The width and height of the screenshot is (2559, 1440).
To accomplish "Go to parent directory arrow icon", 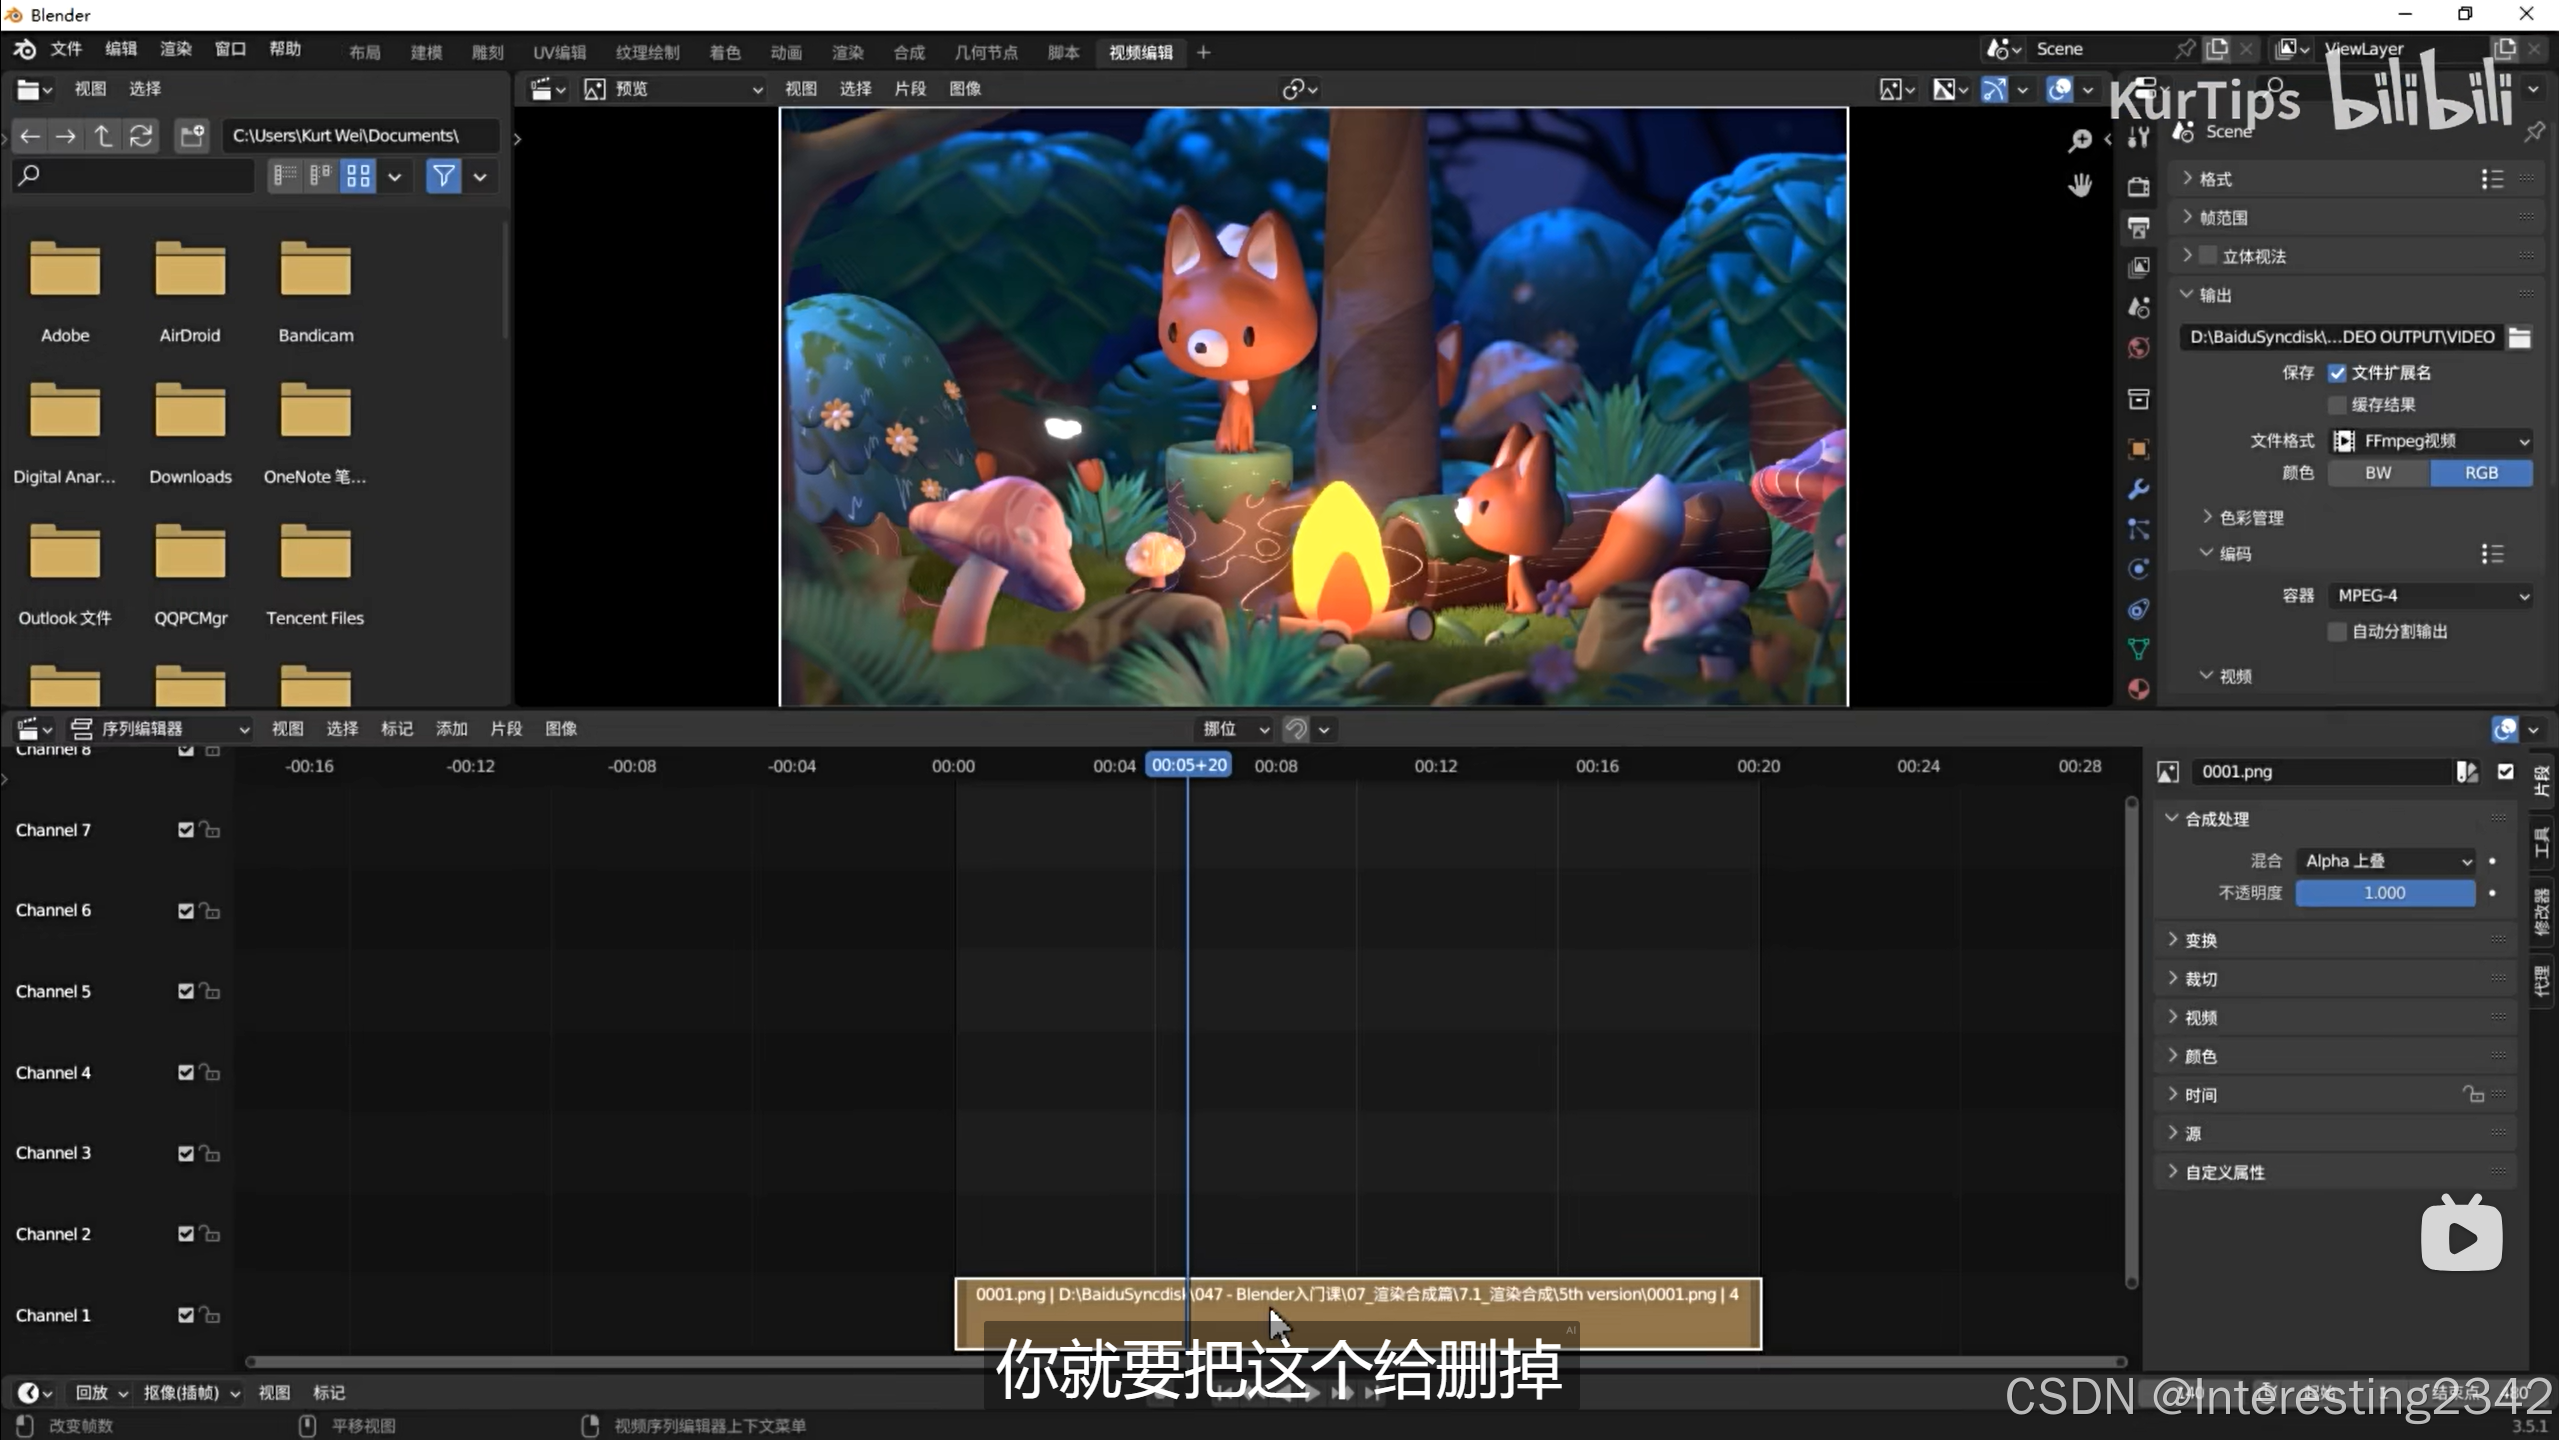I will pyautogui.click(x=103, y=136).
